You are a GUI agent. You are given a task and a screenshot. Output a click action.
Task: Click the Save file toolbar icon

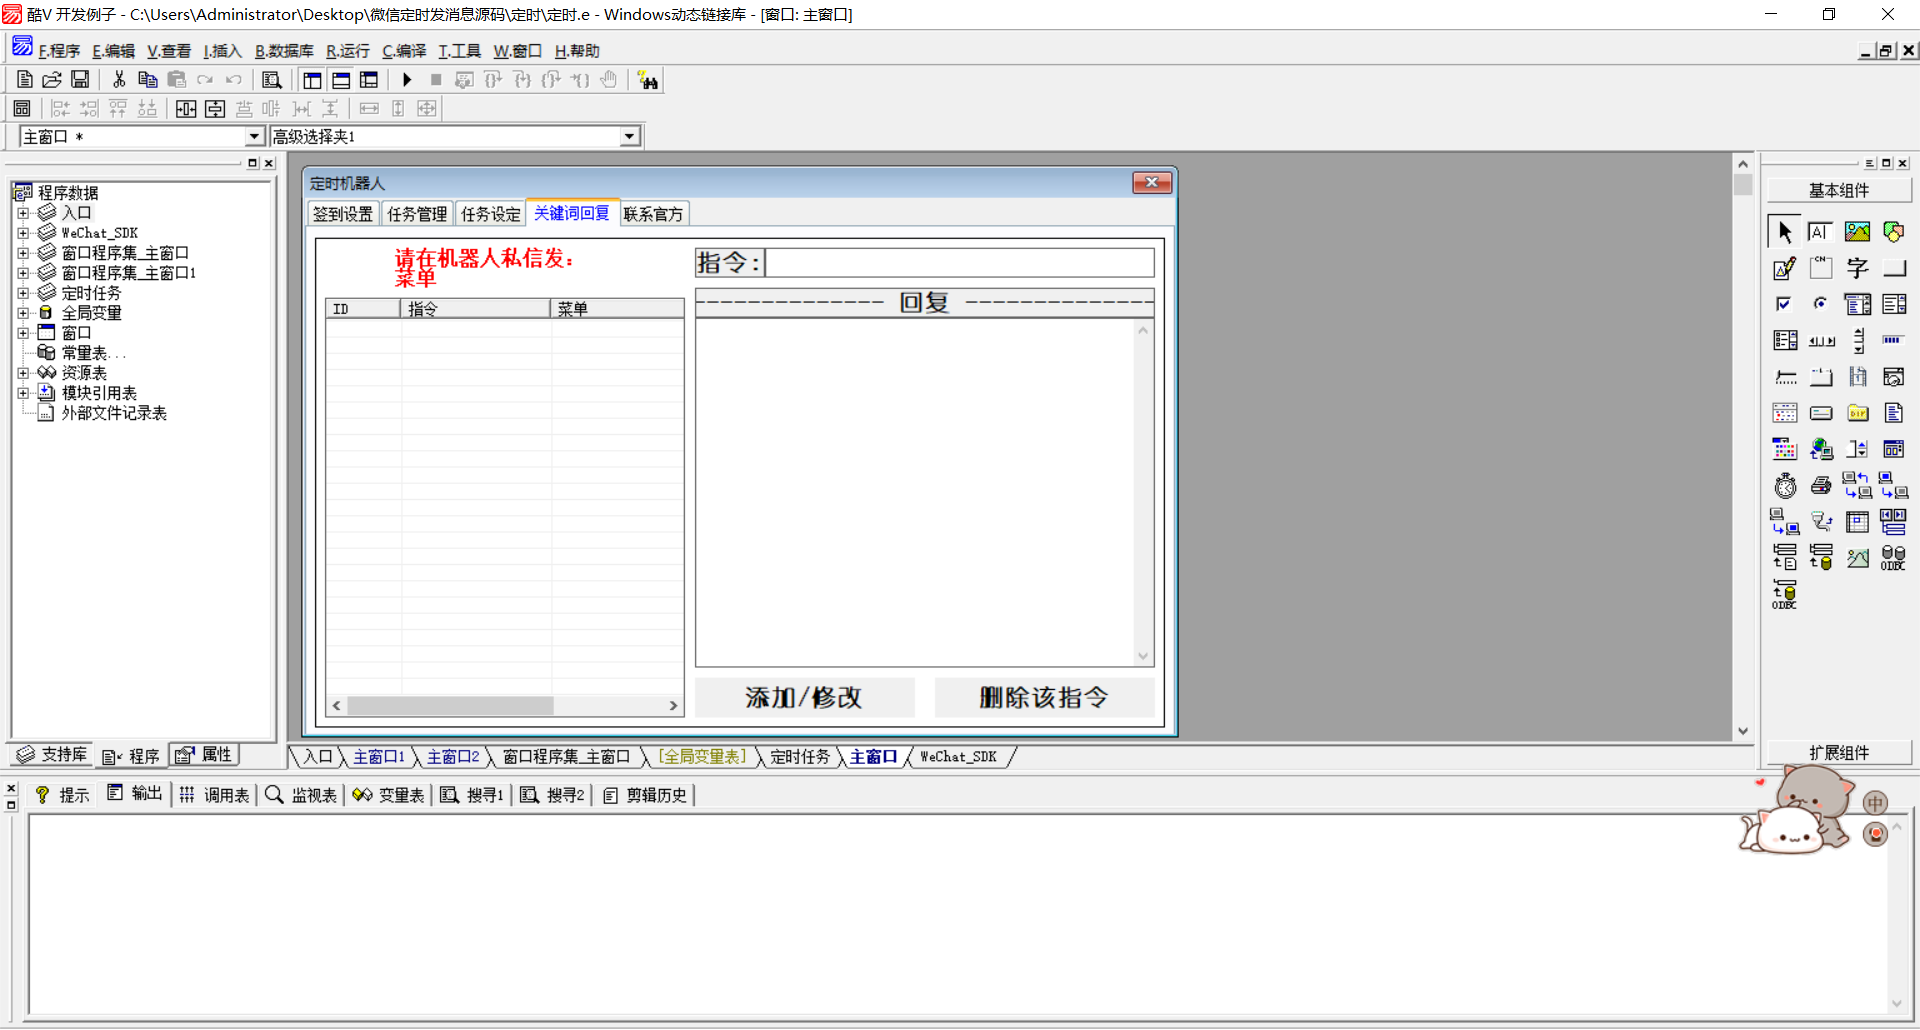[x=80, y=80]
